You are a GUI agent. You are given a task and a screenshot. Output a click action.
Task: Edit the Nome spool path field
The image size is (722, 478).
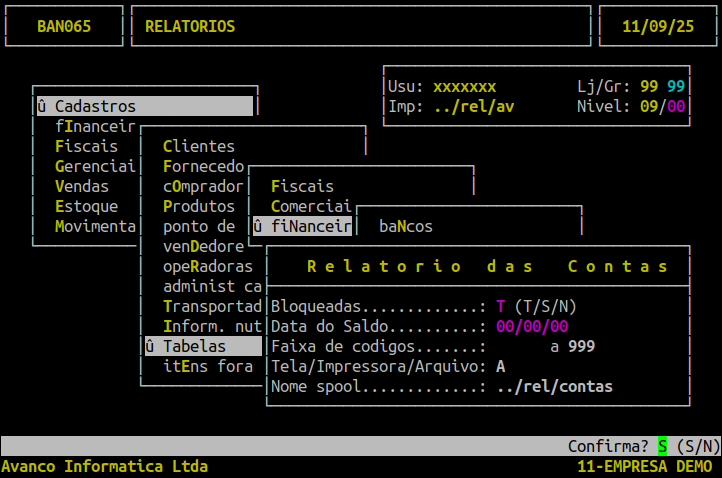point(554,386)
